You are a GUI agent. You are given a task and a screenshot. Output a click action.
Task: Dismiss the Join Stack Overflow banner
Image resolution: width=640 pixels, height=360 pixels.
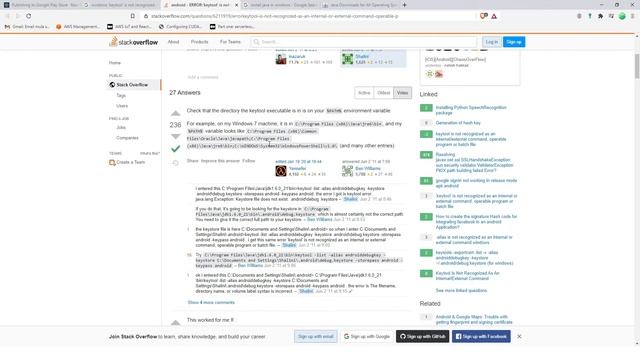click(519, 336)
